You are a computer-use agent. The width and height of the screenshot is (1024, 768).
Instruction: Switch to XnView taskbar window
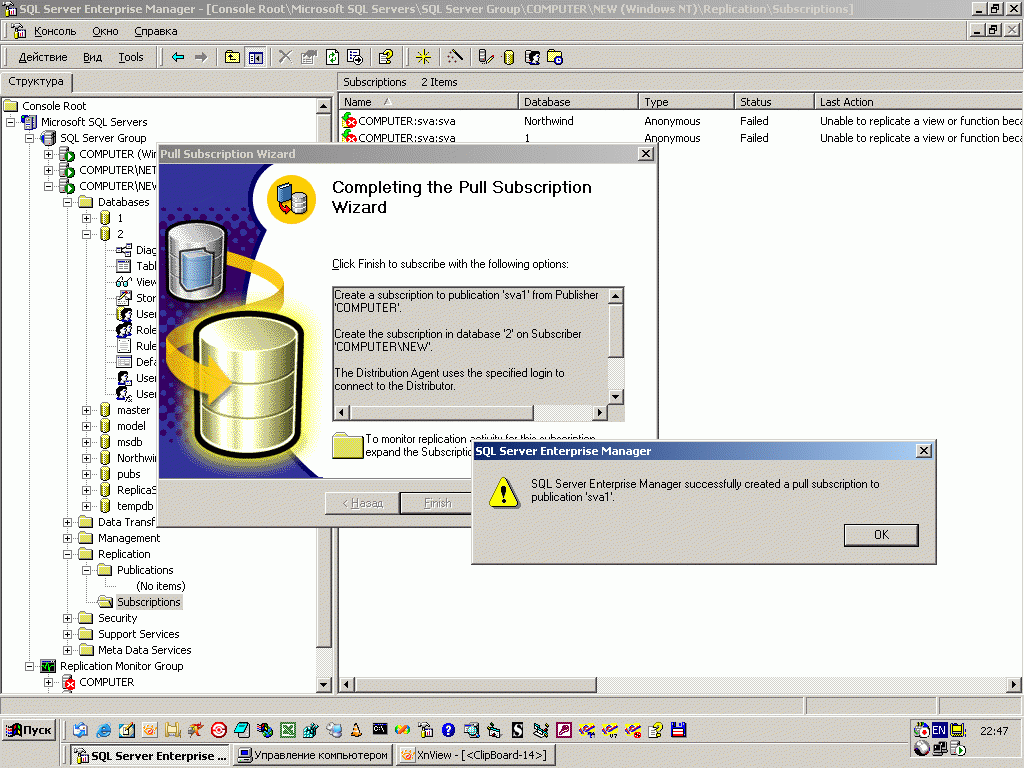click(x=476, y=755)
